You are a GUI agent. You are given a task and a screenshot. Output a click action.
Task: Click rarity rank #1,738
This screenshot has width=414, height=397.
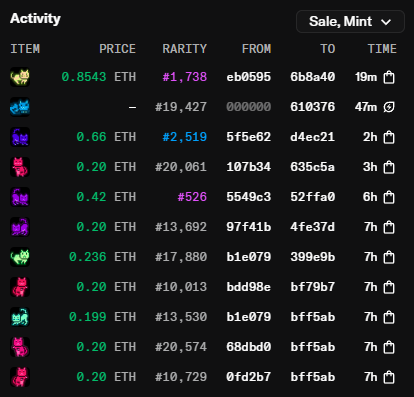185,77
